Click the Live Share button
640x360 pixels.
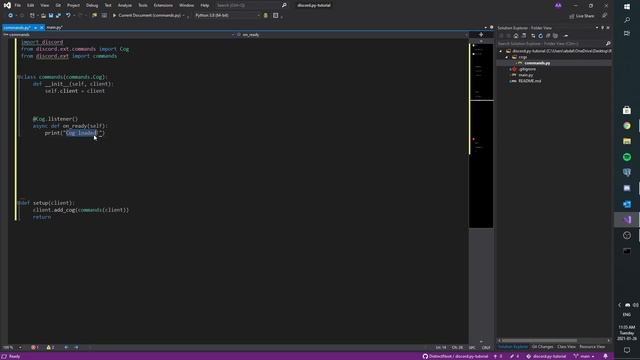[x=582, y=16]
